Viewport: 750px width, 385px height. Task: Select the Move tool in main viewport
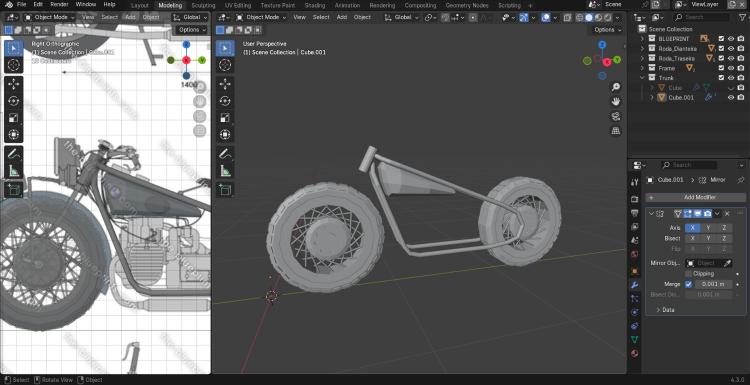225,84
